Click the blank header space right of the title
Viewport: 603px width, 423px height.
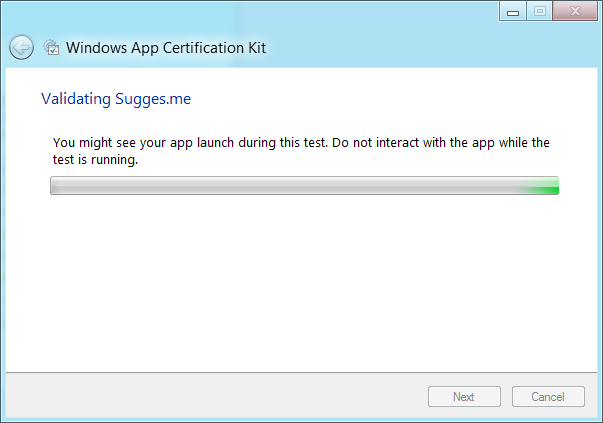430,48
